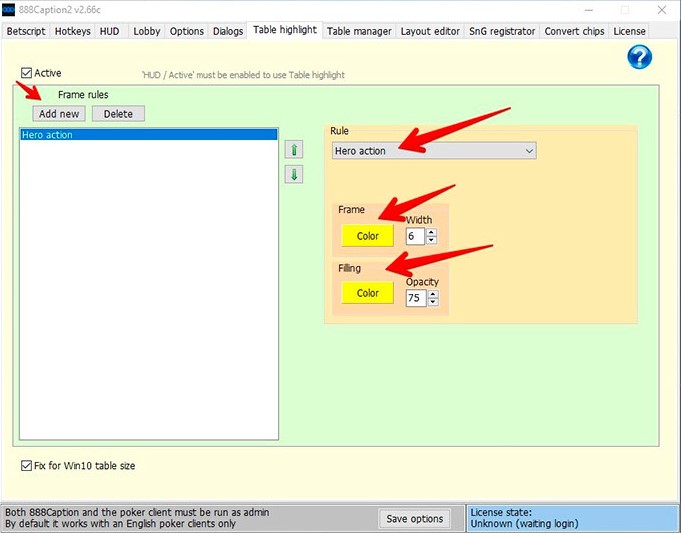Decrease Filling Opacity with down spinner arrow
This screenshot has height=533, width=681.
point(431,302)
